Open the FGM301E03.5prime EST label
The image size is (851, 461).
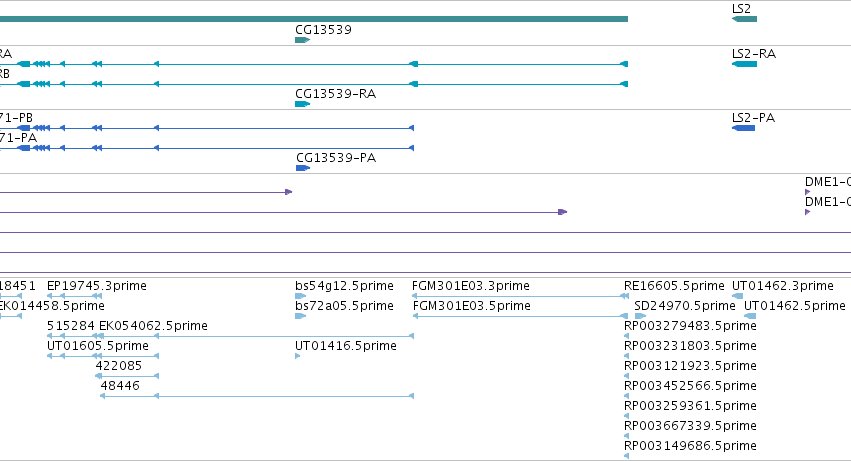click(471, 306)
